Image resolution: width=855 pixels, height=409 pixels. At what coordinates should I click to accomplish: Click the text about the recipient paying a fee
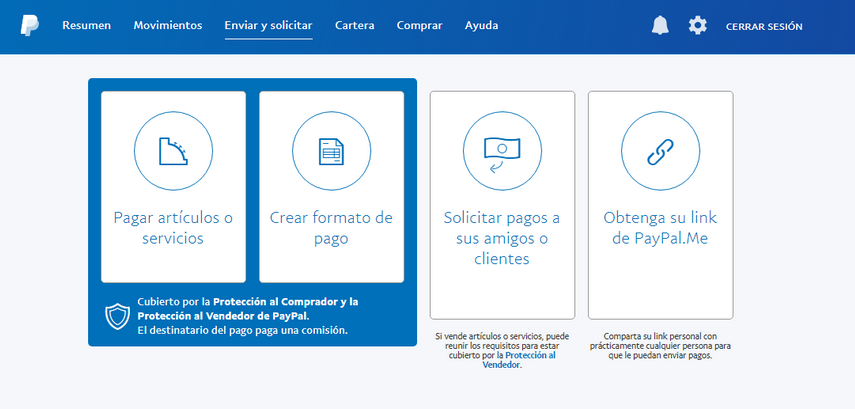(243, 330)
